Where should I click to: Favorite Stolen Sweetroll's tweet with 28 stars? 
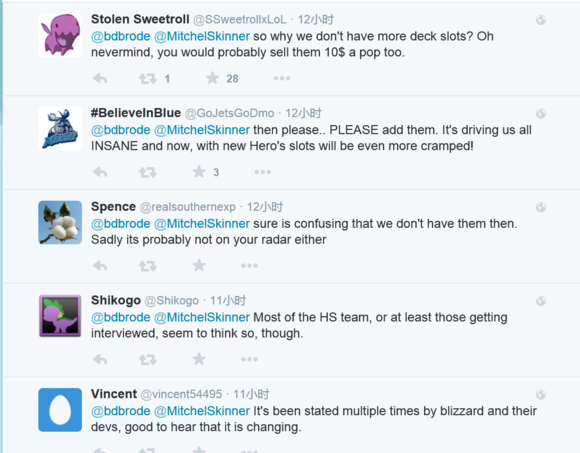(x=212, y=78)
